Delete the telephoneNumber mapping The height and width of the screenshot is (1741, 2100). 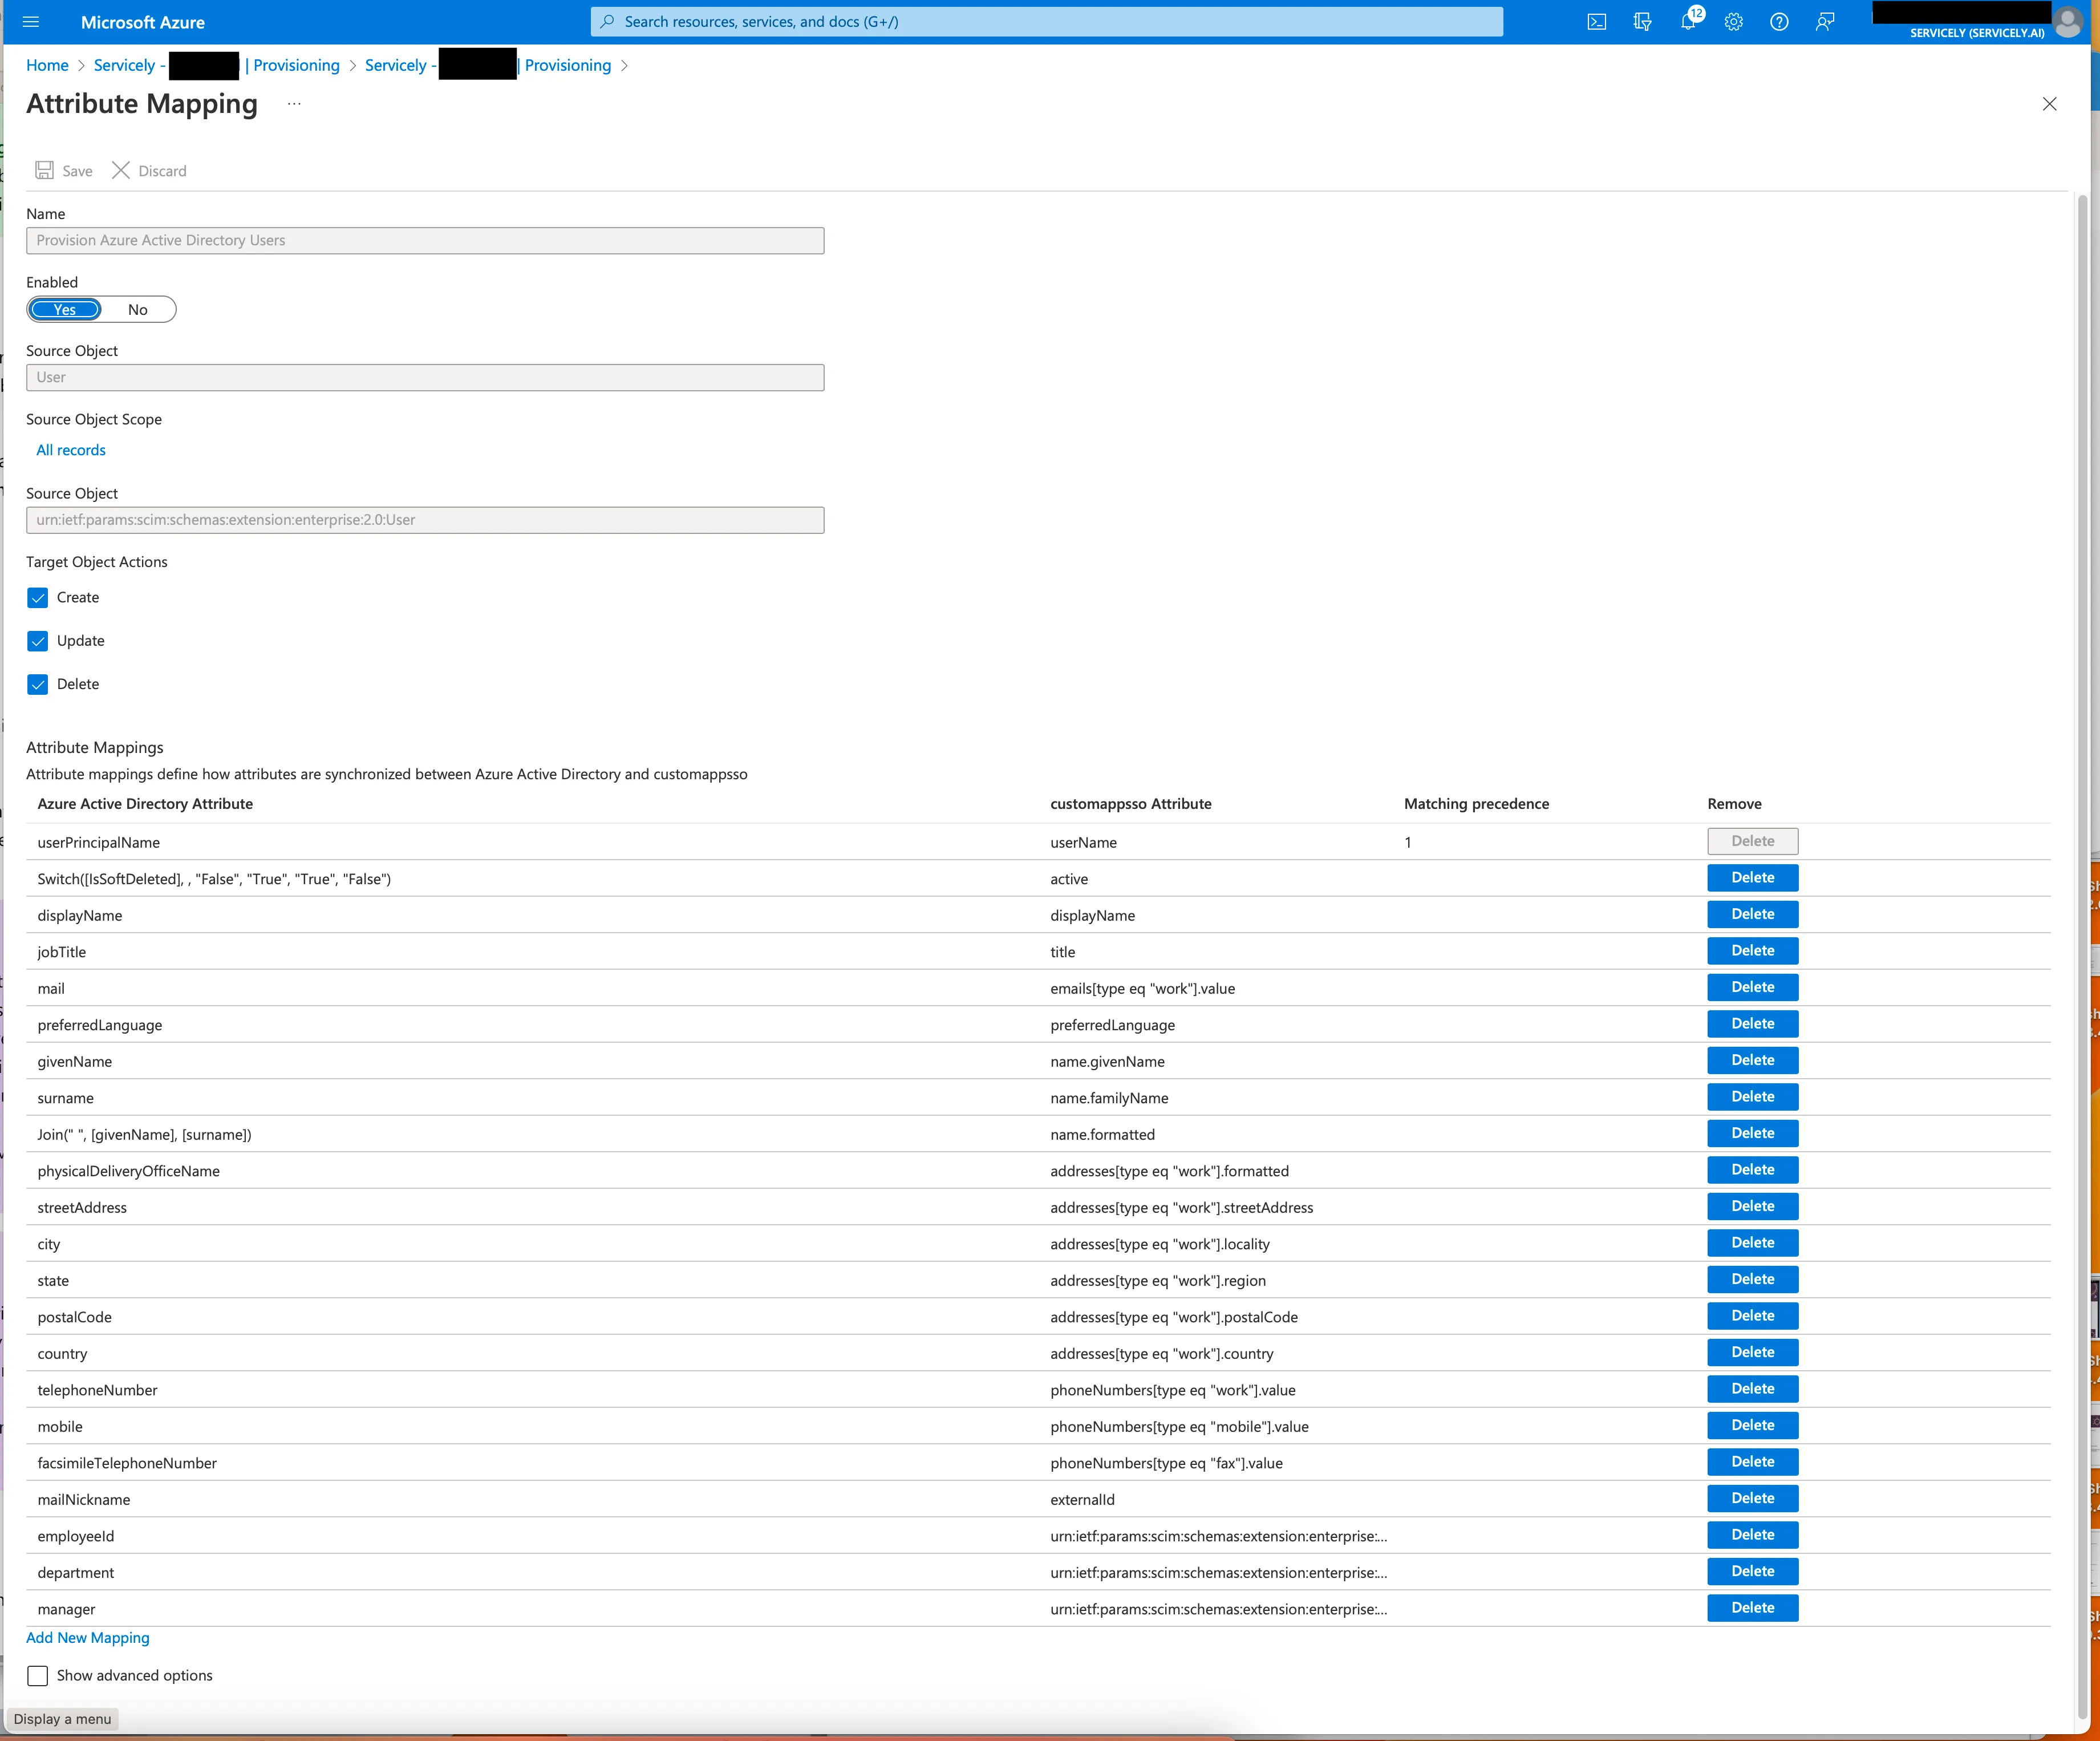1752,1389
